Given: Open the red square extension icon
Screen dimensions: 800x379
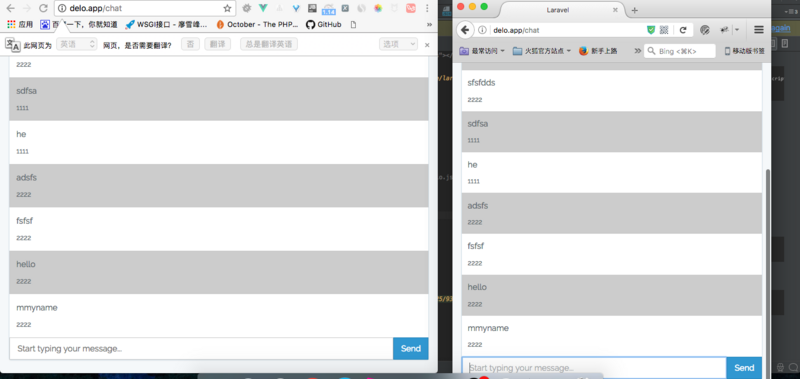Looking at the screenshot, I should coord(411,8).
